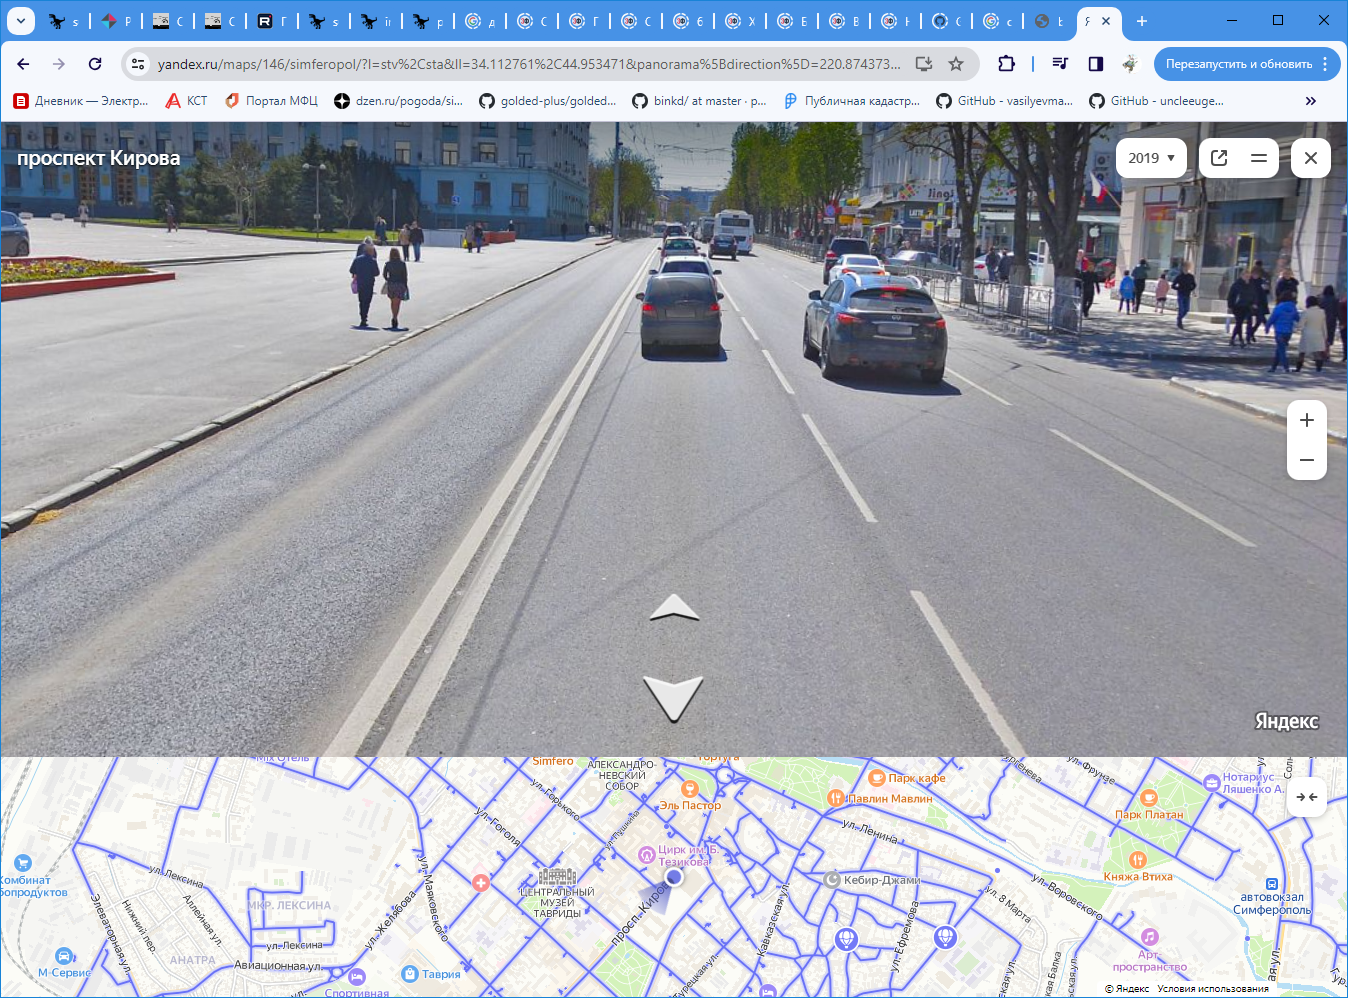The image size is (1348, 998).
Task: Click the проспект Кирова street title
Action: [x=99, y=158]
